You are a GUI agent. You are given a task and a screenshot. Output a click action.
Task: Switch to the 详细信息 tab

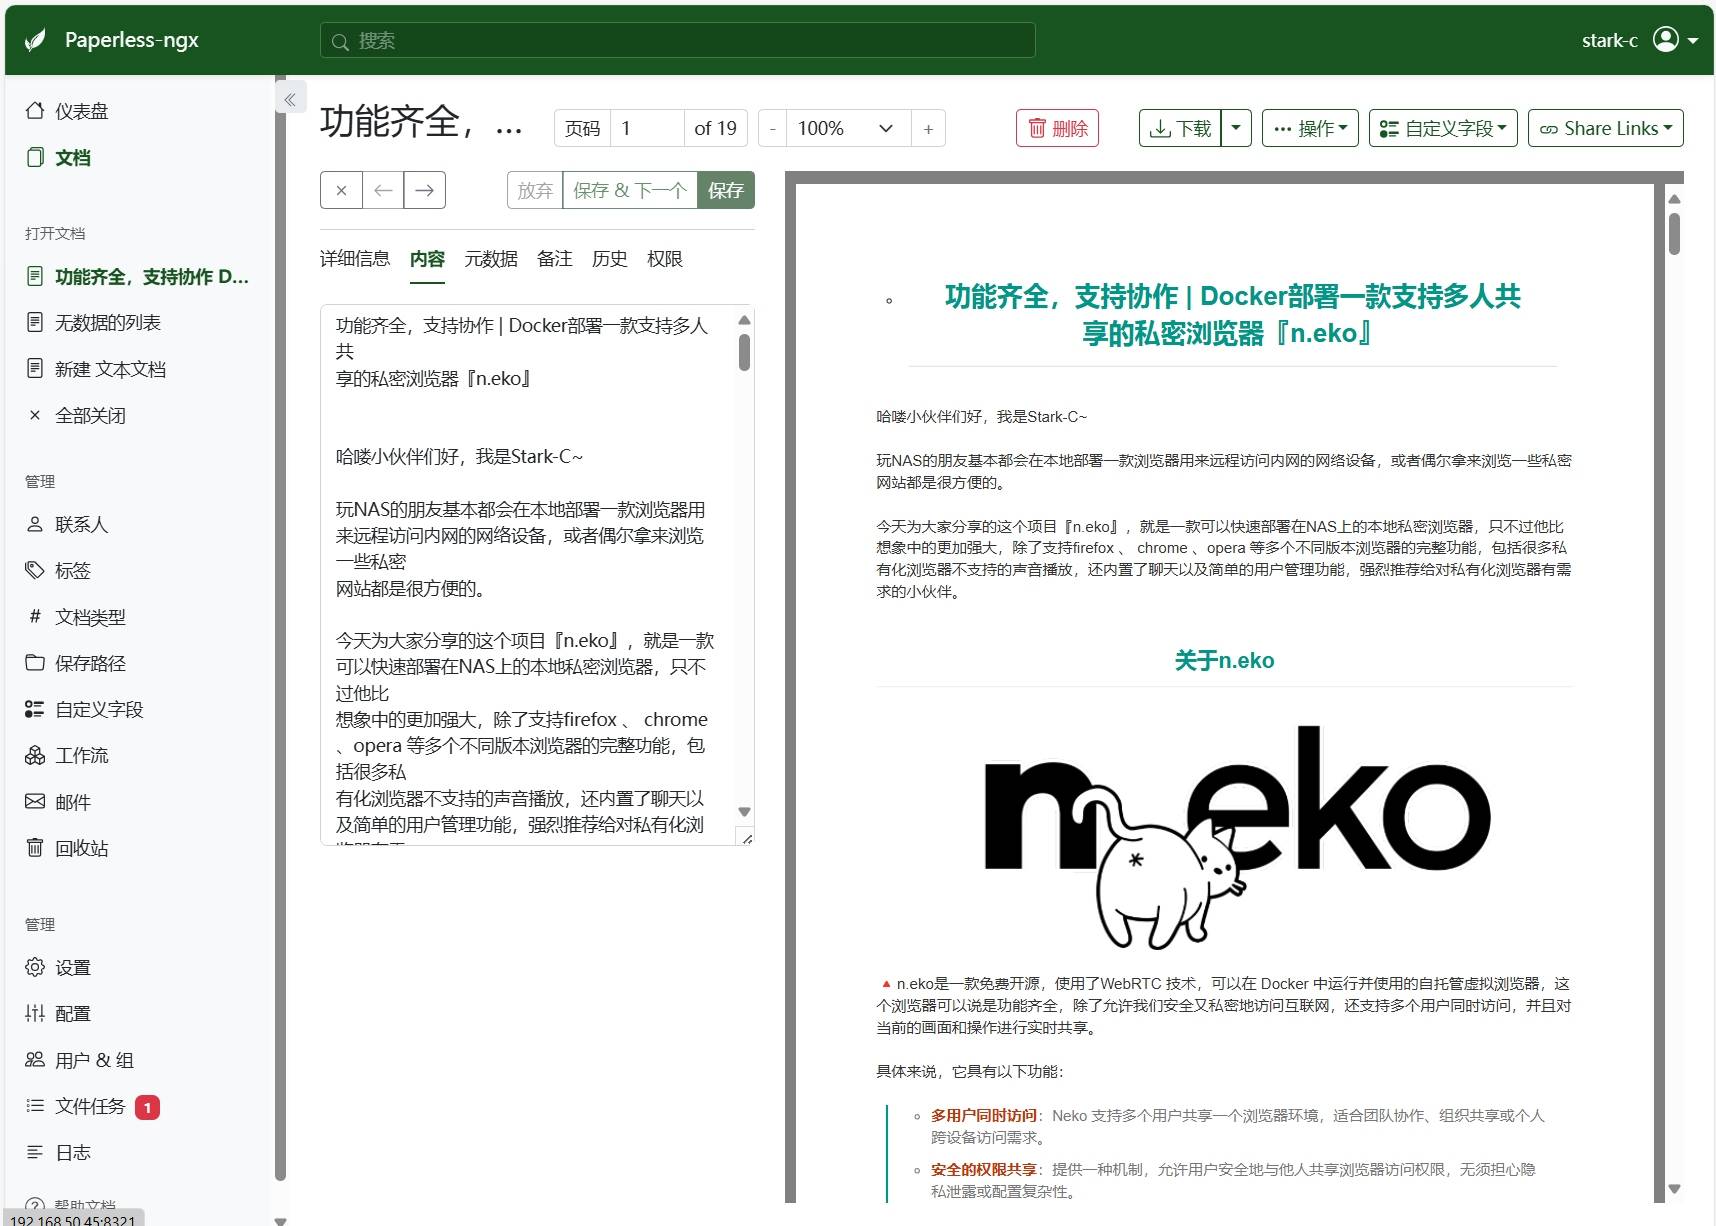pos(355,259)
